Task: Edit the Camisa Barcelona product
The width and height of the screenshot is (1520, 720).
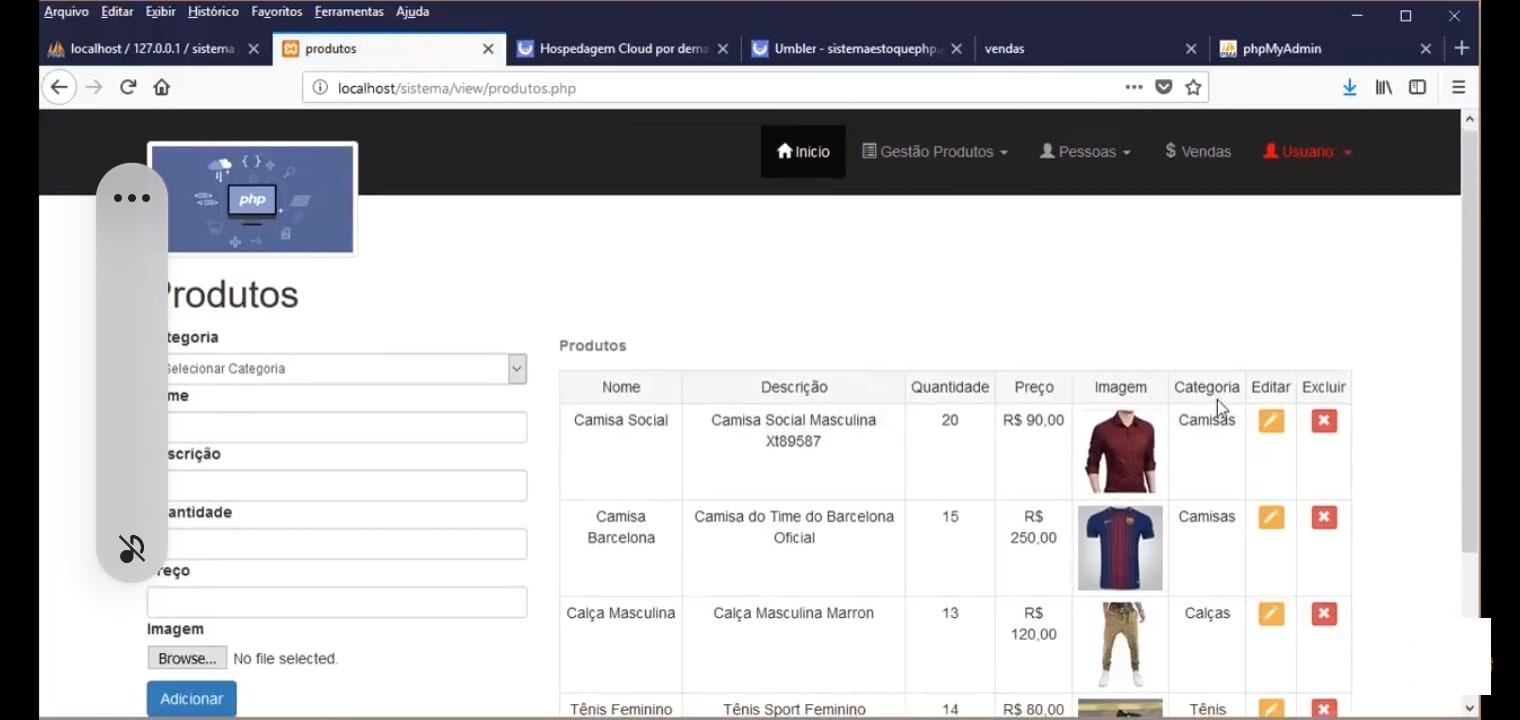Action: (1271, 517)
